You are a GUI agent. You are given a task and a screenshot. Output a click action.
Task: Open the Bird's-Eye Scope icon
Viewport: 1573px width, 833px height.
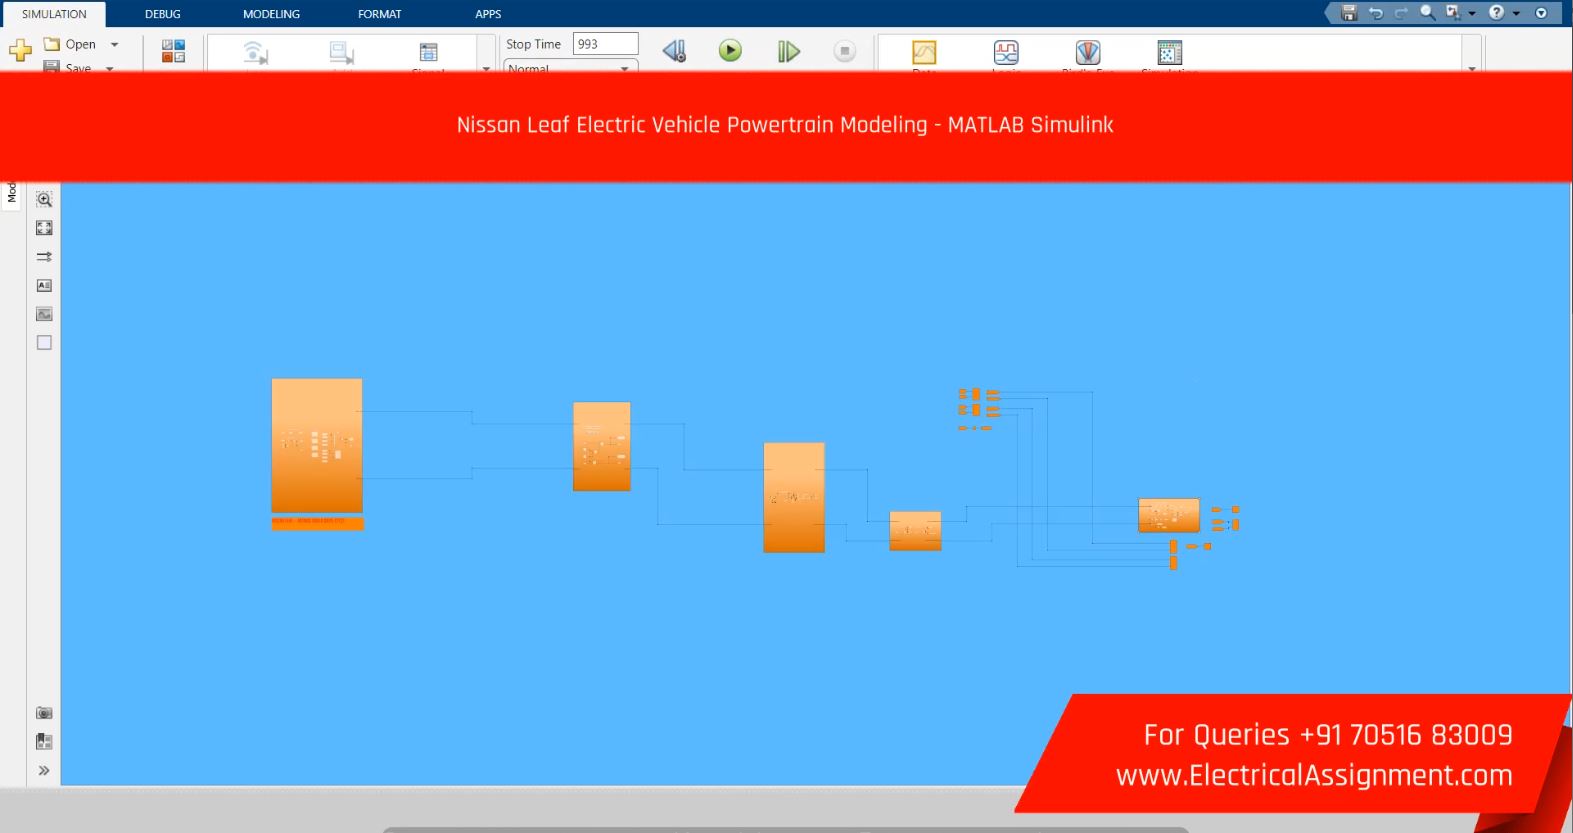(1088, 52)
